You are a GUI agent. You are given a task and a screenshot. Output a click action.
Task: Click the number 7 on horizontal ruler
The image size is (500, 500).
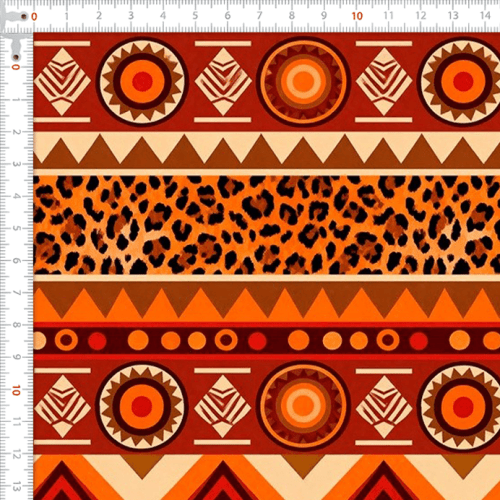tap(259, 16)
